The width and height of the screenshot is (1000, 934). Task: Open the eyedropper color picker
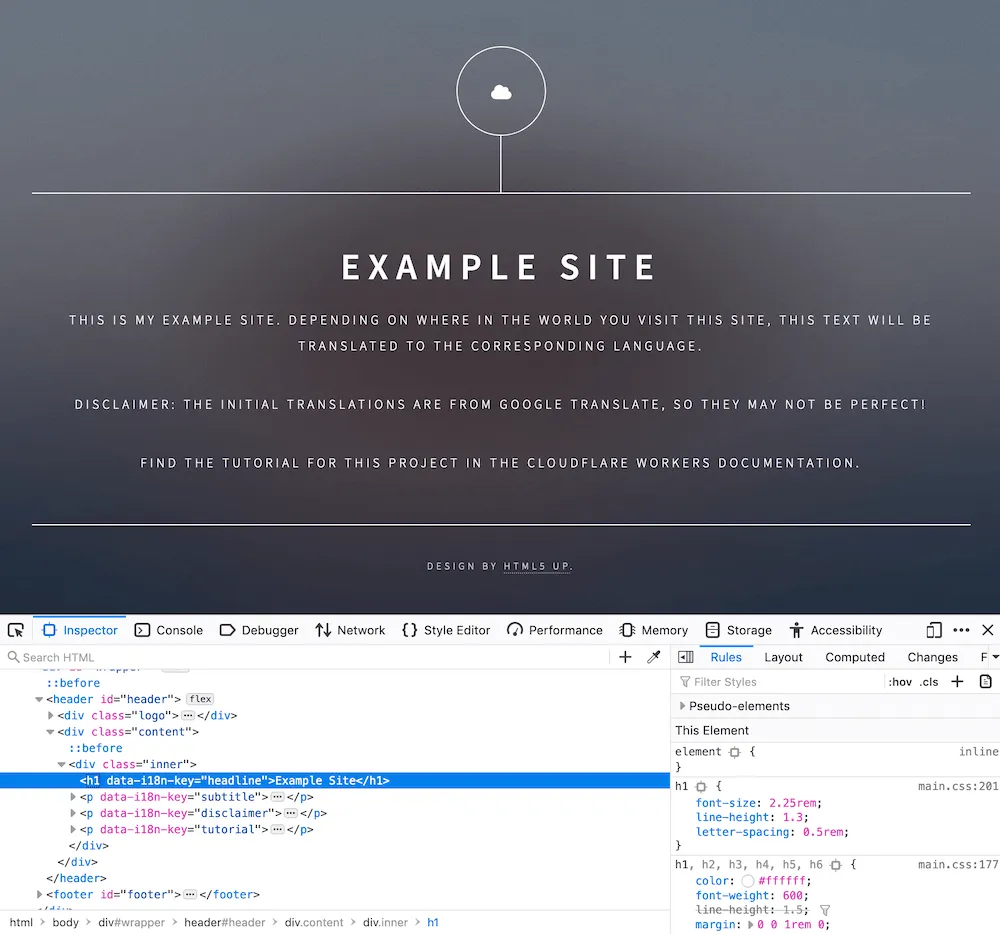(654, 657)
